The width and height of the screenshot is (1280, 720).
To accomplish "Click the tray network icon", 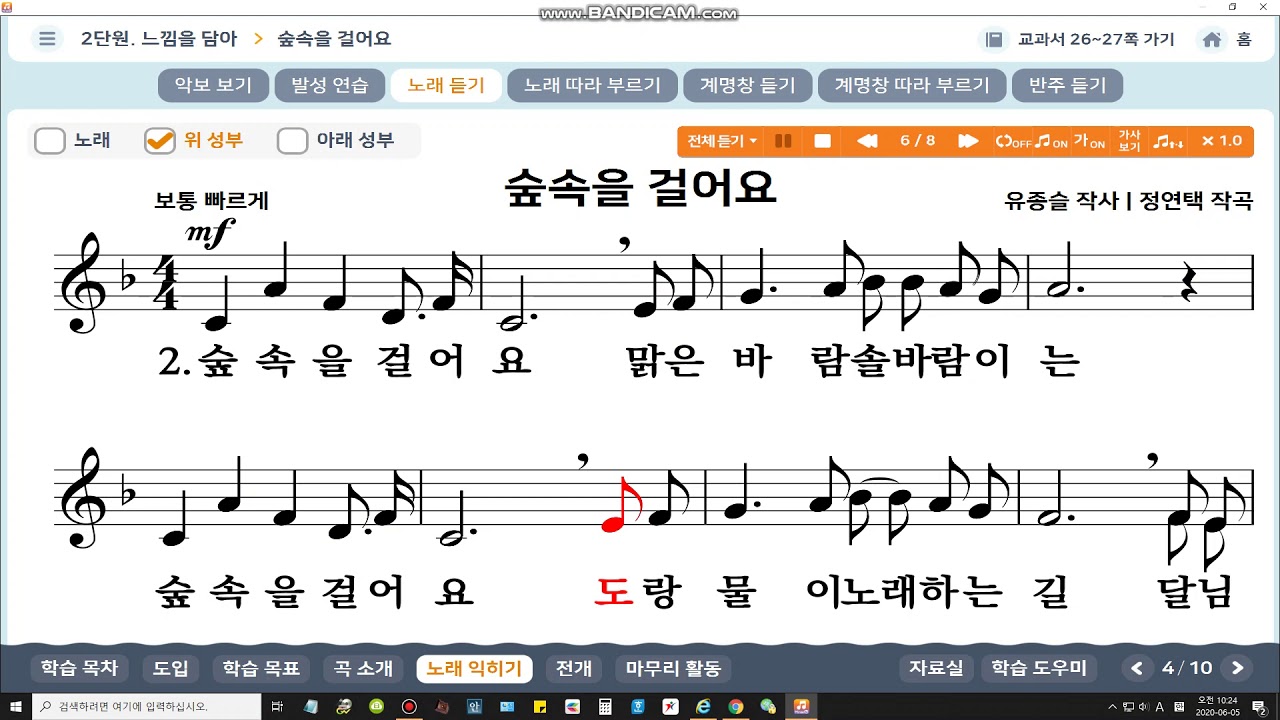I will (1129, 706).
